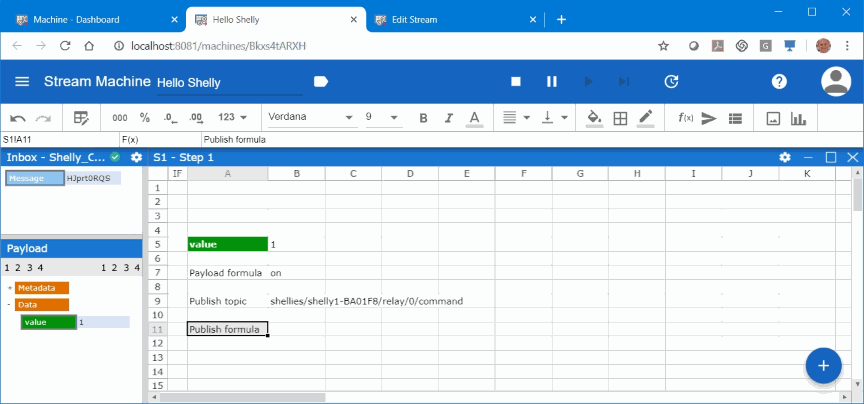The width and height of the screenshot is (864, 404).
Task: Open the cell borders tool
Action: tap(620, 118)
